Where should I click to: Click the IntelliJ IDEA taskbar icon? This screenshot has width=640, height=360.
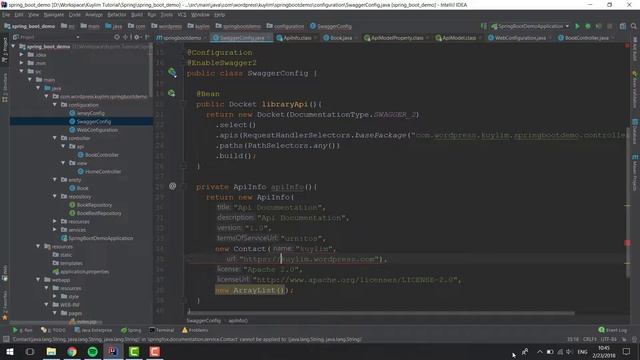[x=113, y=351]
